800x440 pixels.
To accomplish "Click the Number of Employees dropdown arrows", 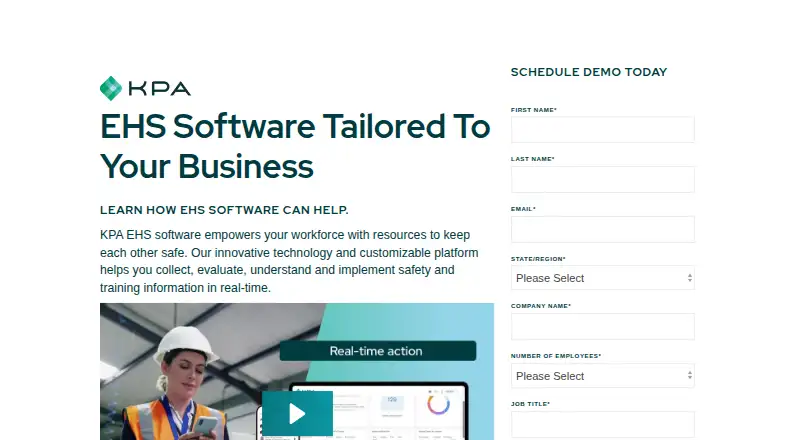I will point(689,376).
